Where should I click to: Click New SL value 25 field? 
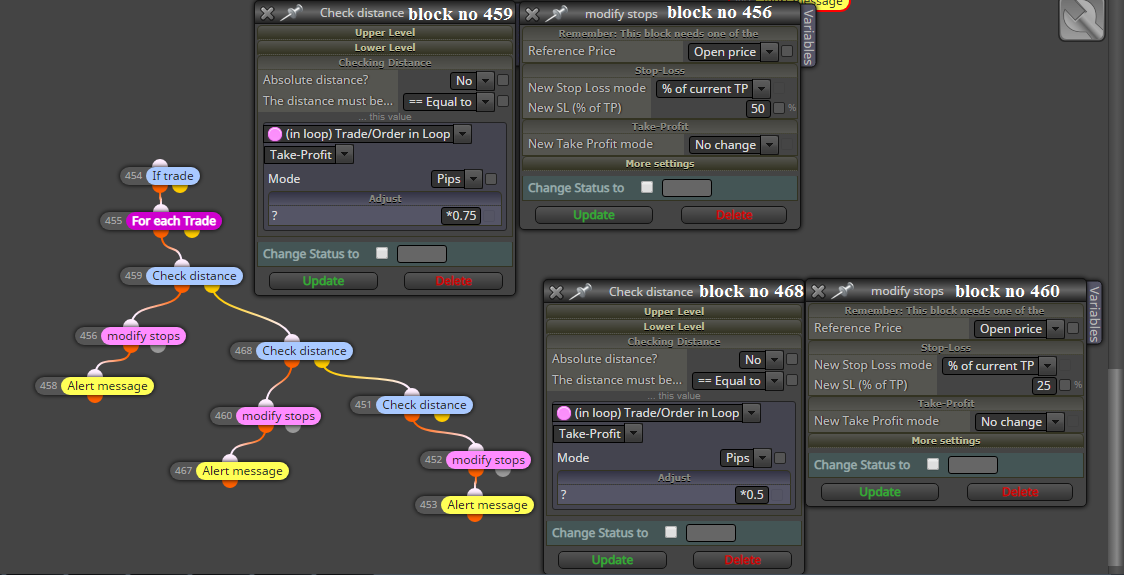[1043, 386]
